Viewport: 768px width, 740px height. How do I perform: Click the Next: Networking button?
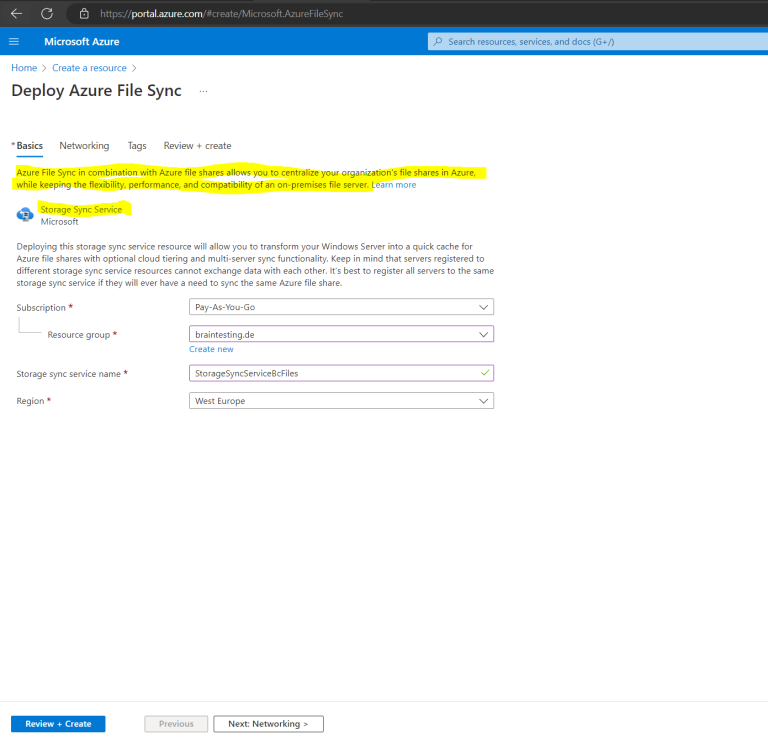268,724
